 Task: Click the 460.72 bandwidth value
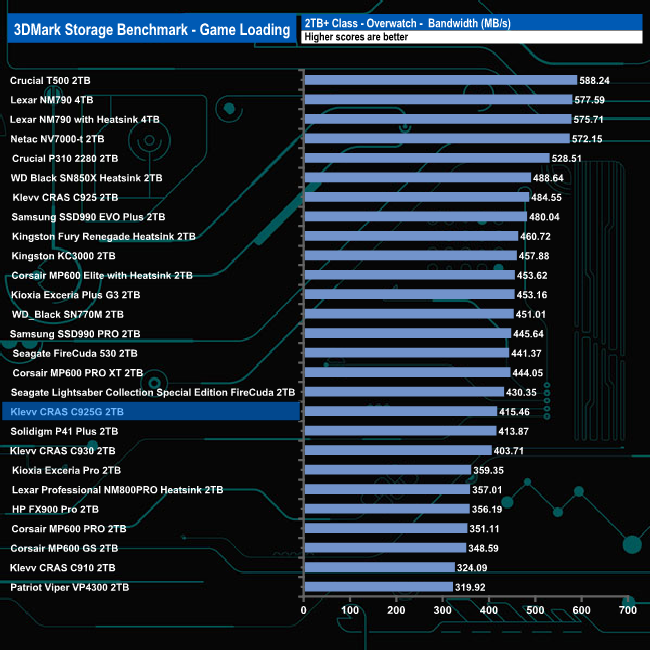click(535, 236)
